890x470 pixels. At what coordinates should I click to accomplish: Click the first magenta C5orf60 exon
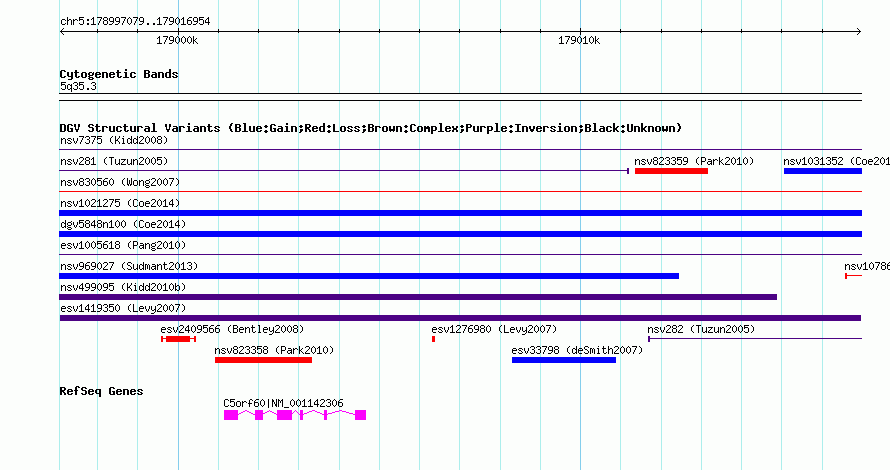(x=231, y=415)
